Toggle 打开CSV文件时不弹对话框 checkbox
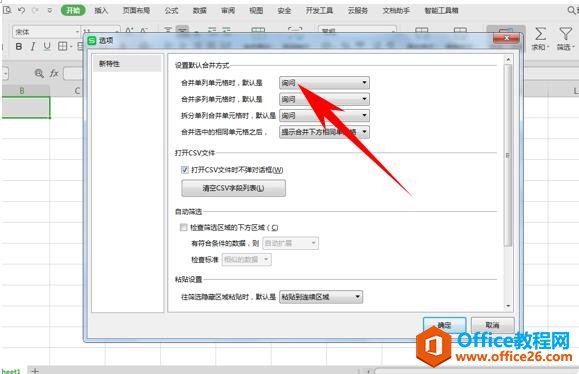 click(x=185, y=170)
